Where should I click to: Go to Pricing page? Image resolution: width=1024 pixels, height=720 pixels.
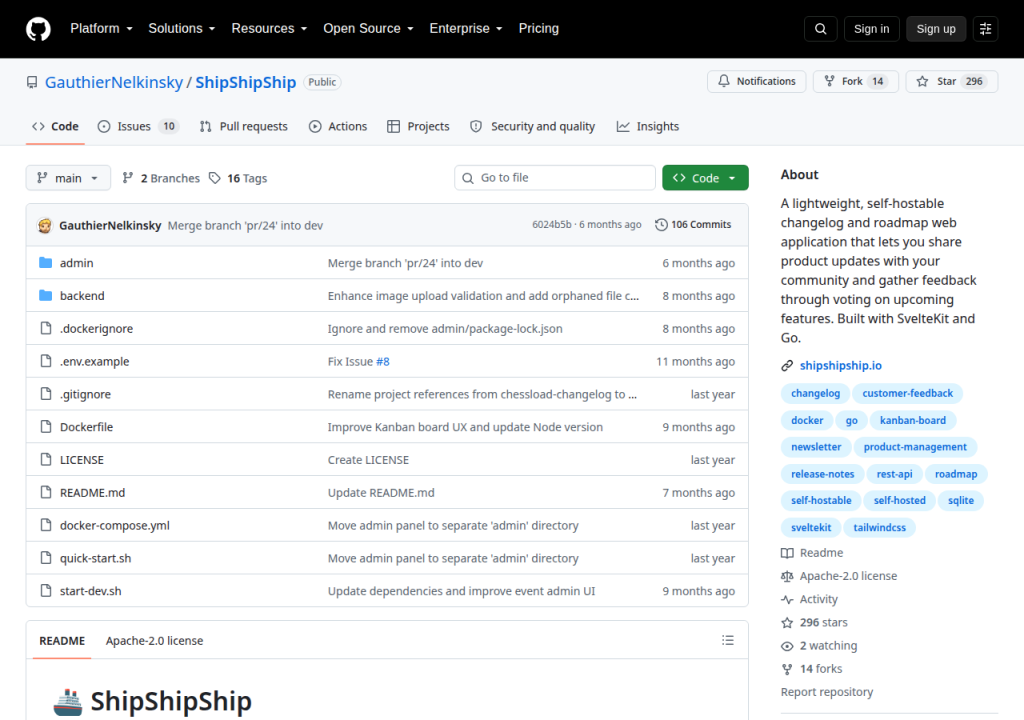coord(539,29)
